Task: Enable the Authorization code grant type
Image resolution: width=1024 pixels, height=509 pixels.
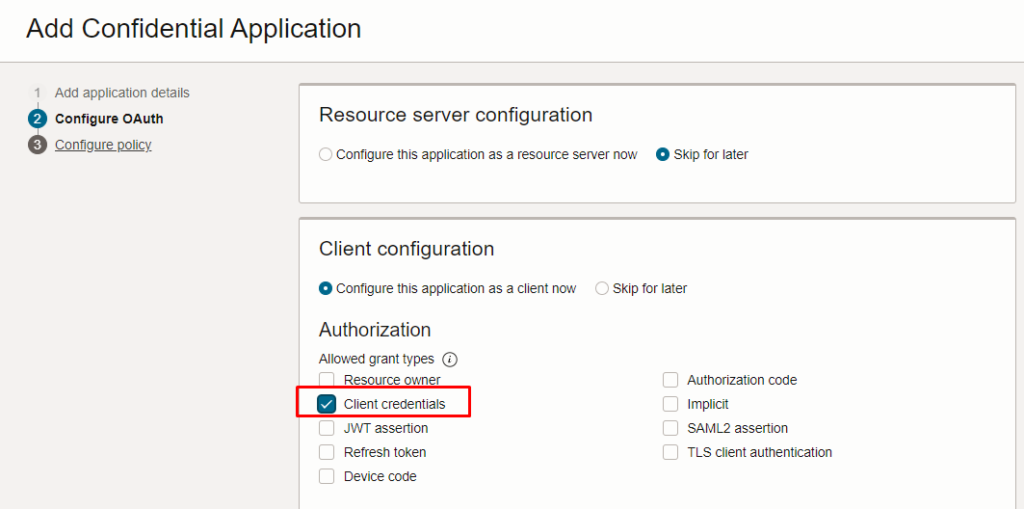Action: (671, 380)
